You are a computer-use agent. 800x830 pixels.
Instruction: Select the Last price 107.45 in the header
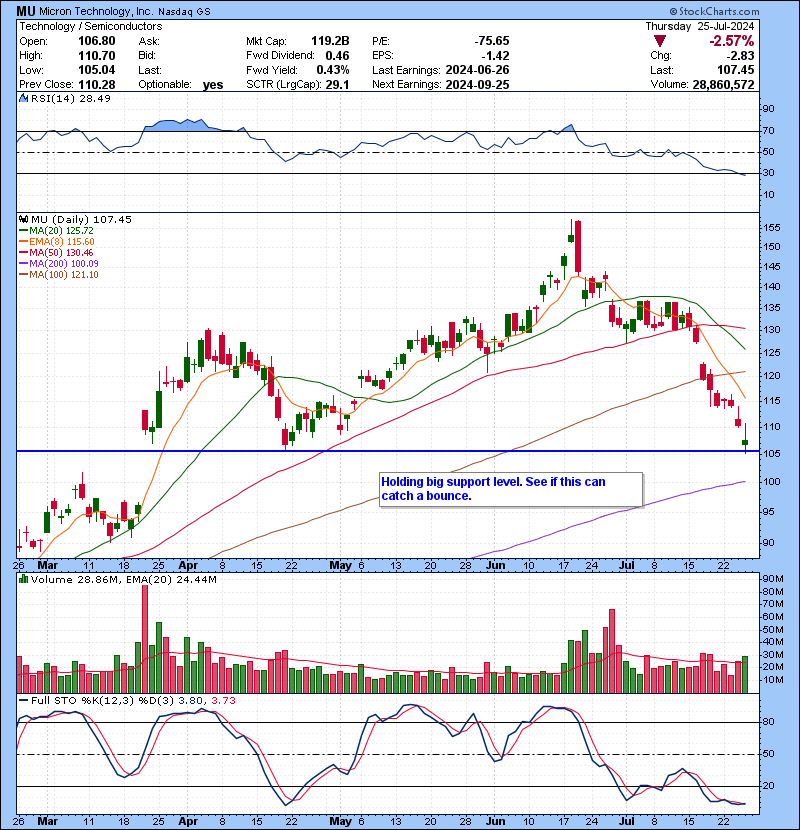click(x=736, y=70)
